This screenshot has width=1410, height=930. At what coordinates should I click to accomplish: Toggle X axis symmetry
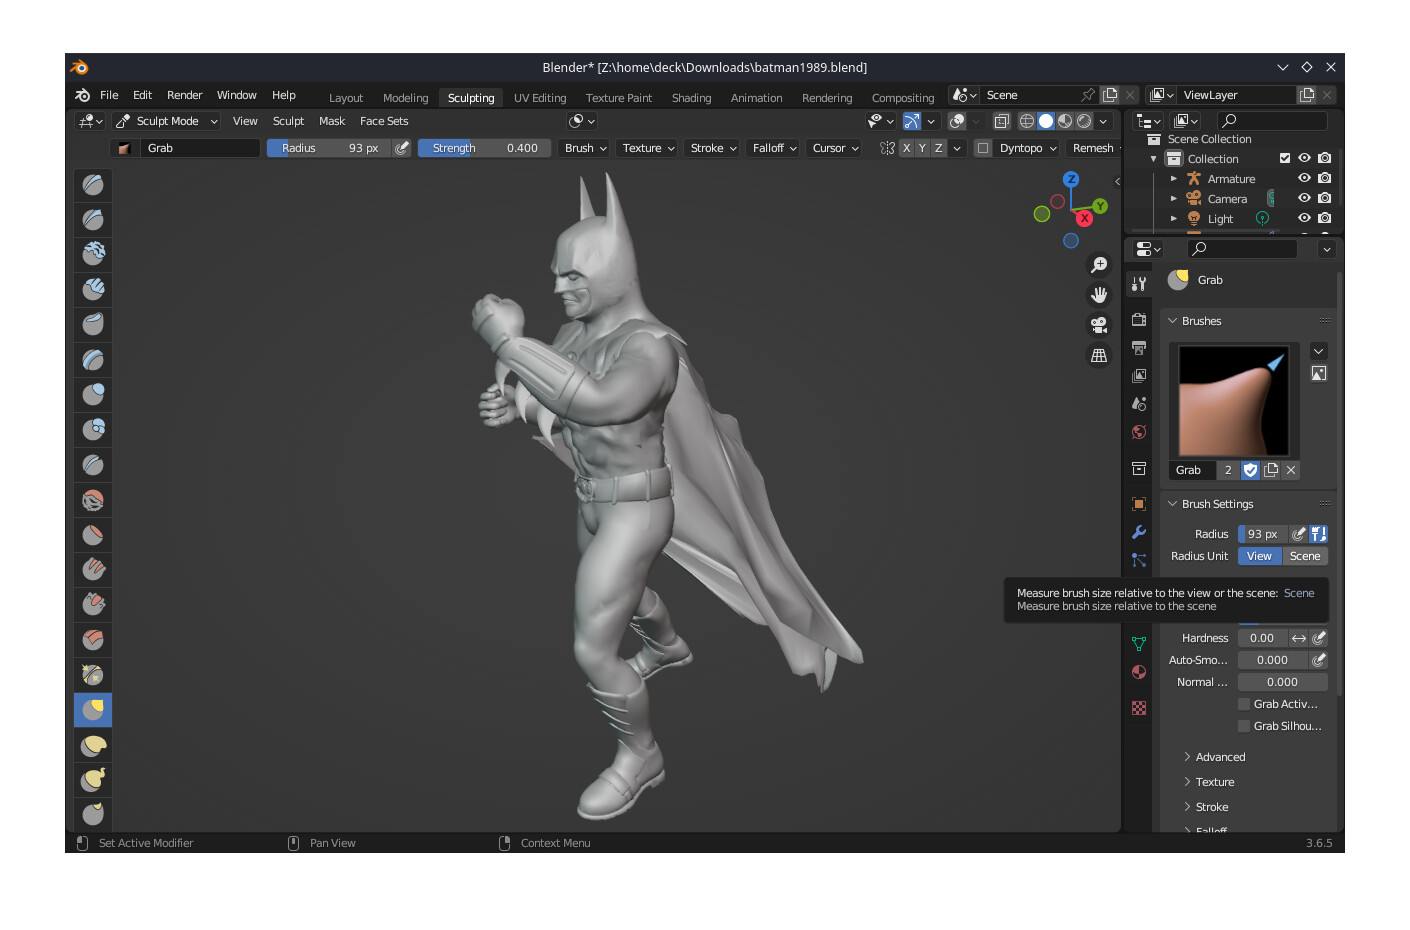(906, 148)
